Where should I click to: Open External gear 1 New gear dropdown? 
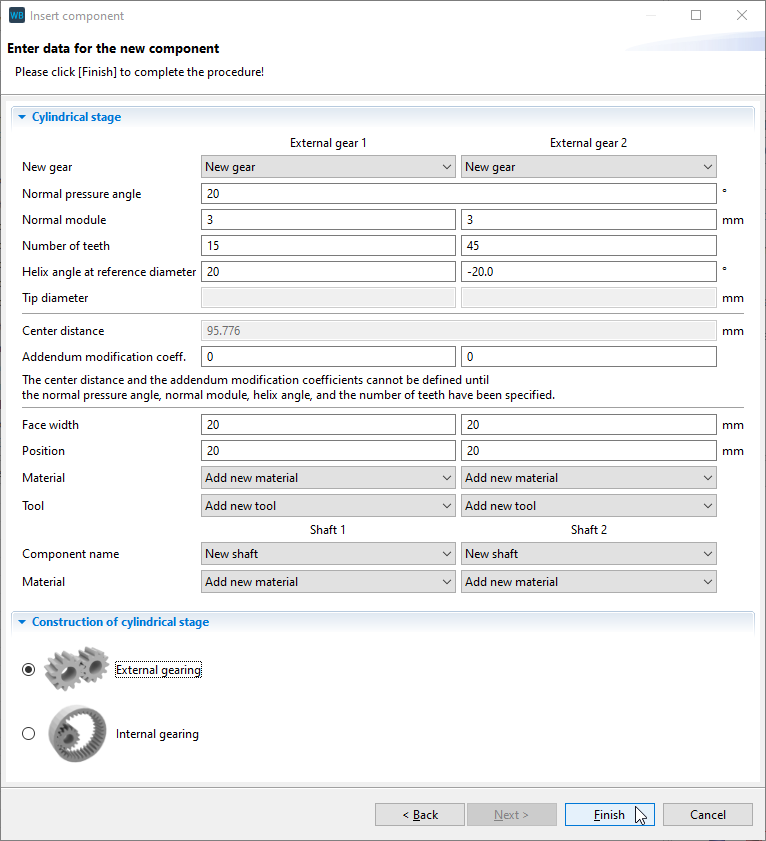pyautogui.click(x=328, y=167)
